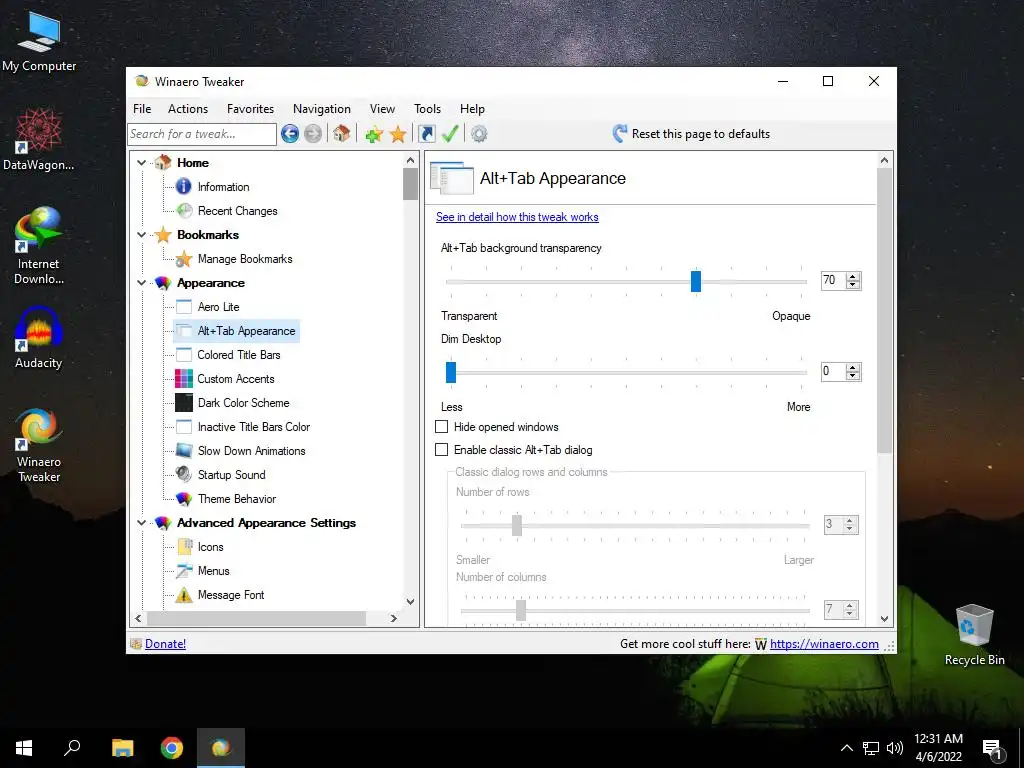Click the green checkmark toolbar icon
Screen dimensions: 1024x768
pos(450,134)
